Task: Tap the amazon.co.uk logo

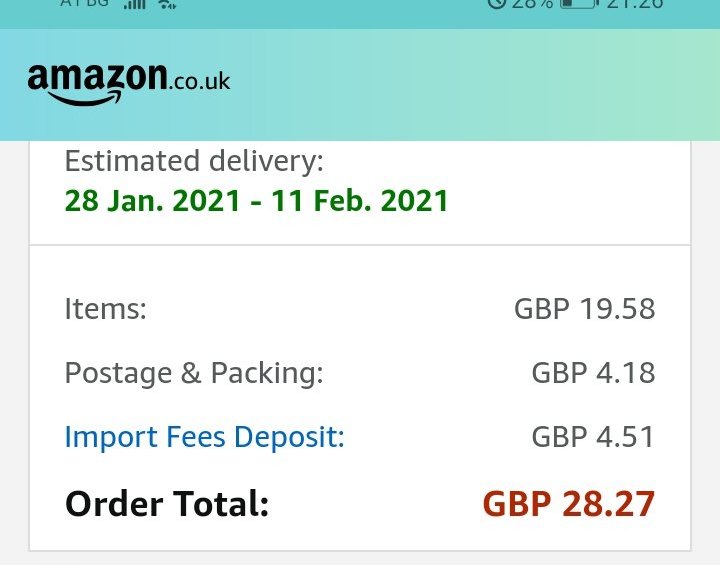Action: 129,85
